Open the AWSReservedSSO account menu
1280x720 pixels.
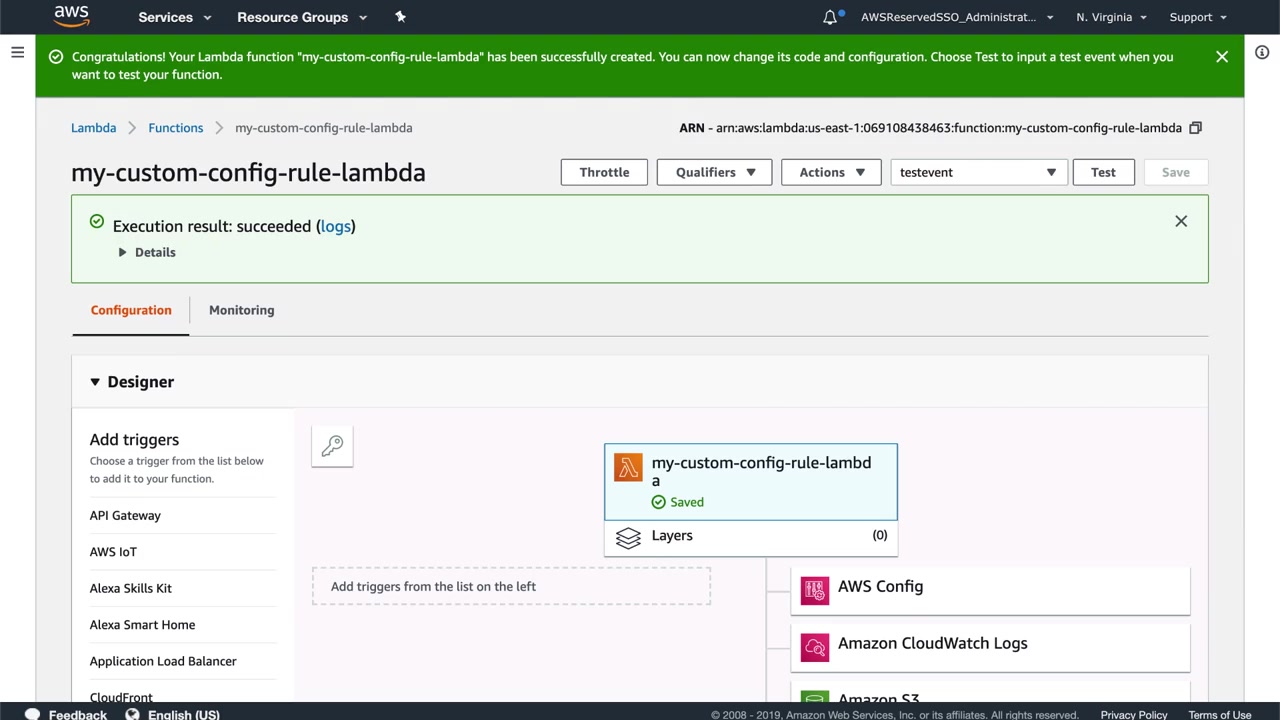957,17
